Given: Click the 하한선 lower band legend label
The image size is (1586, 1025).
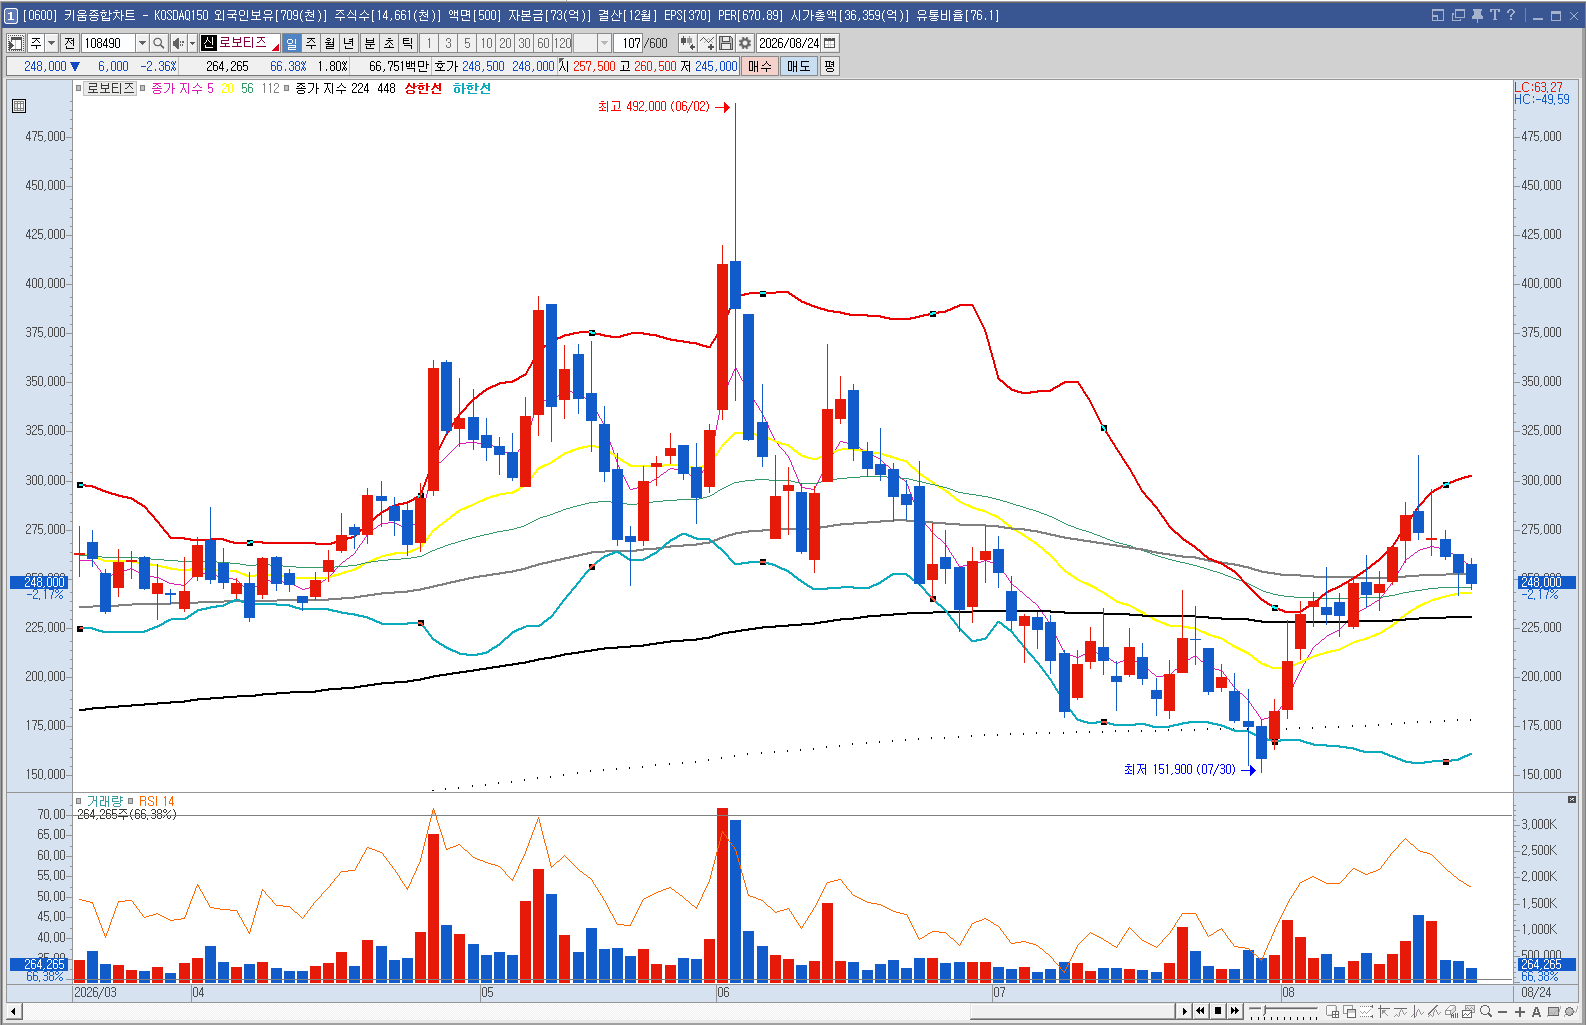Looking at the screenshot, I should coord(471,88).
